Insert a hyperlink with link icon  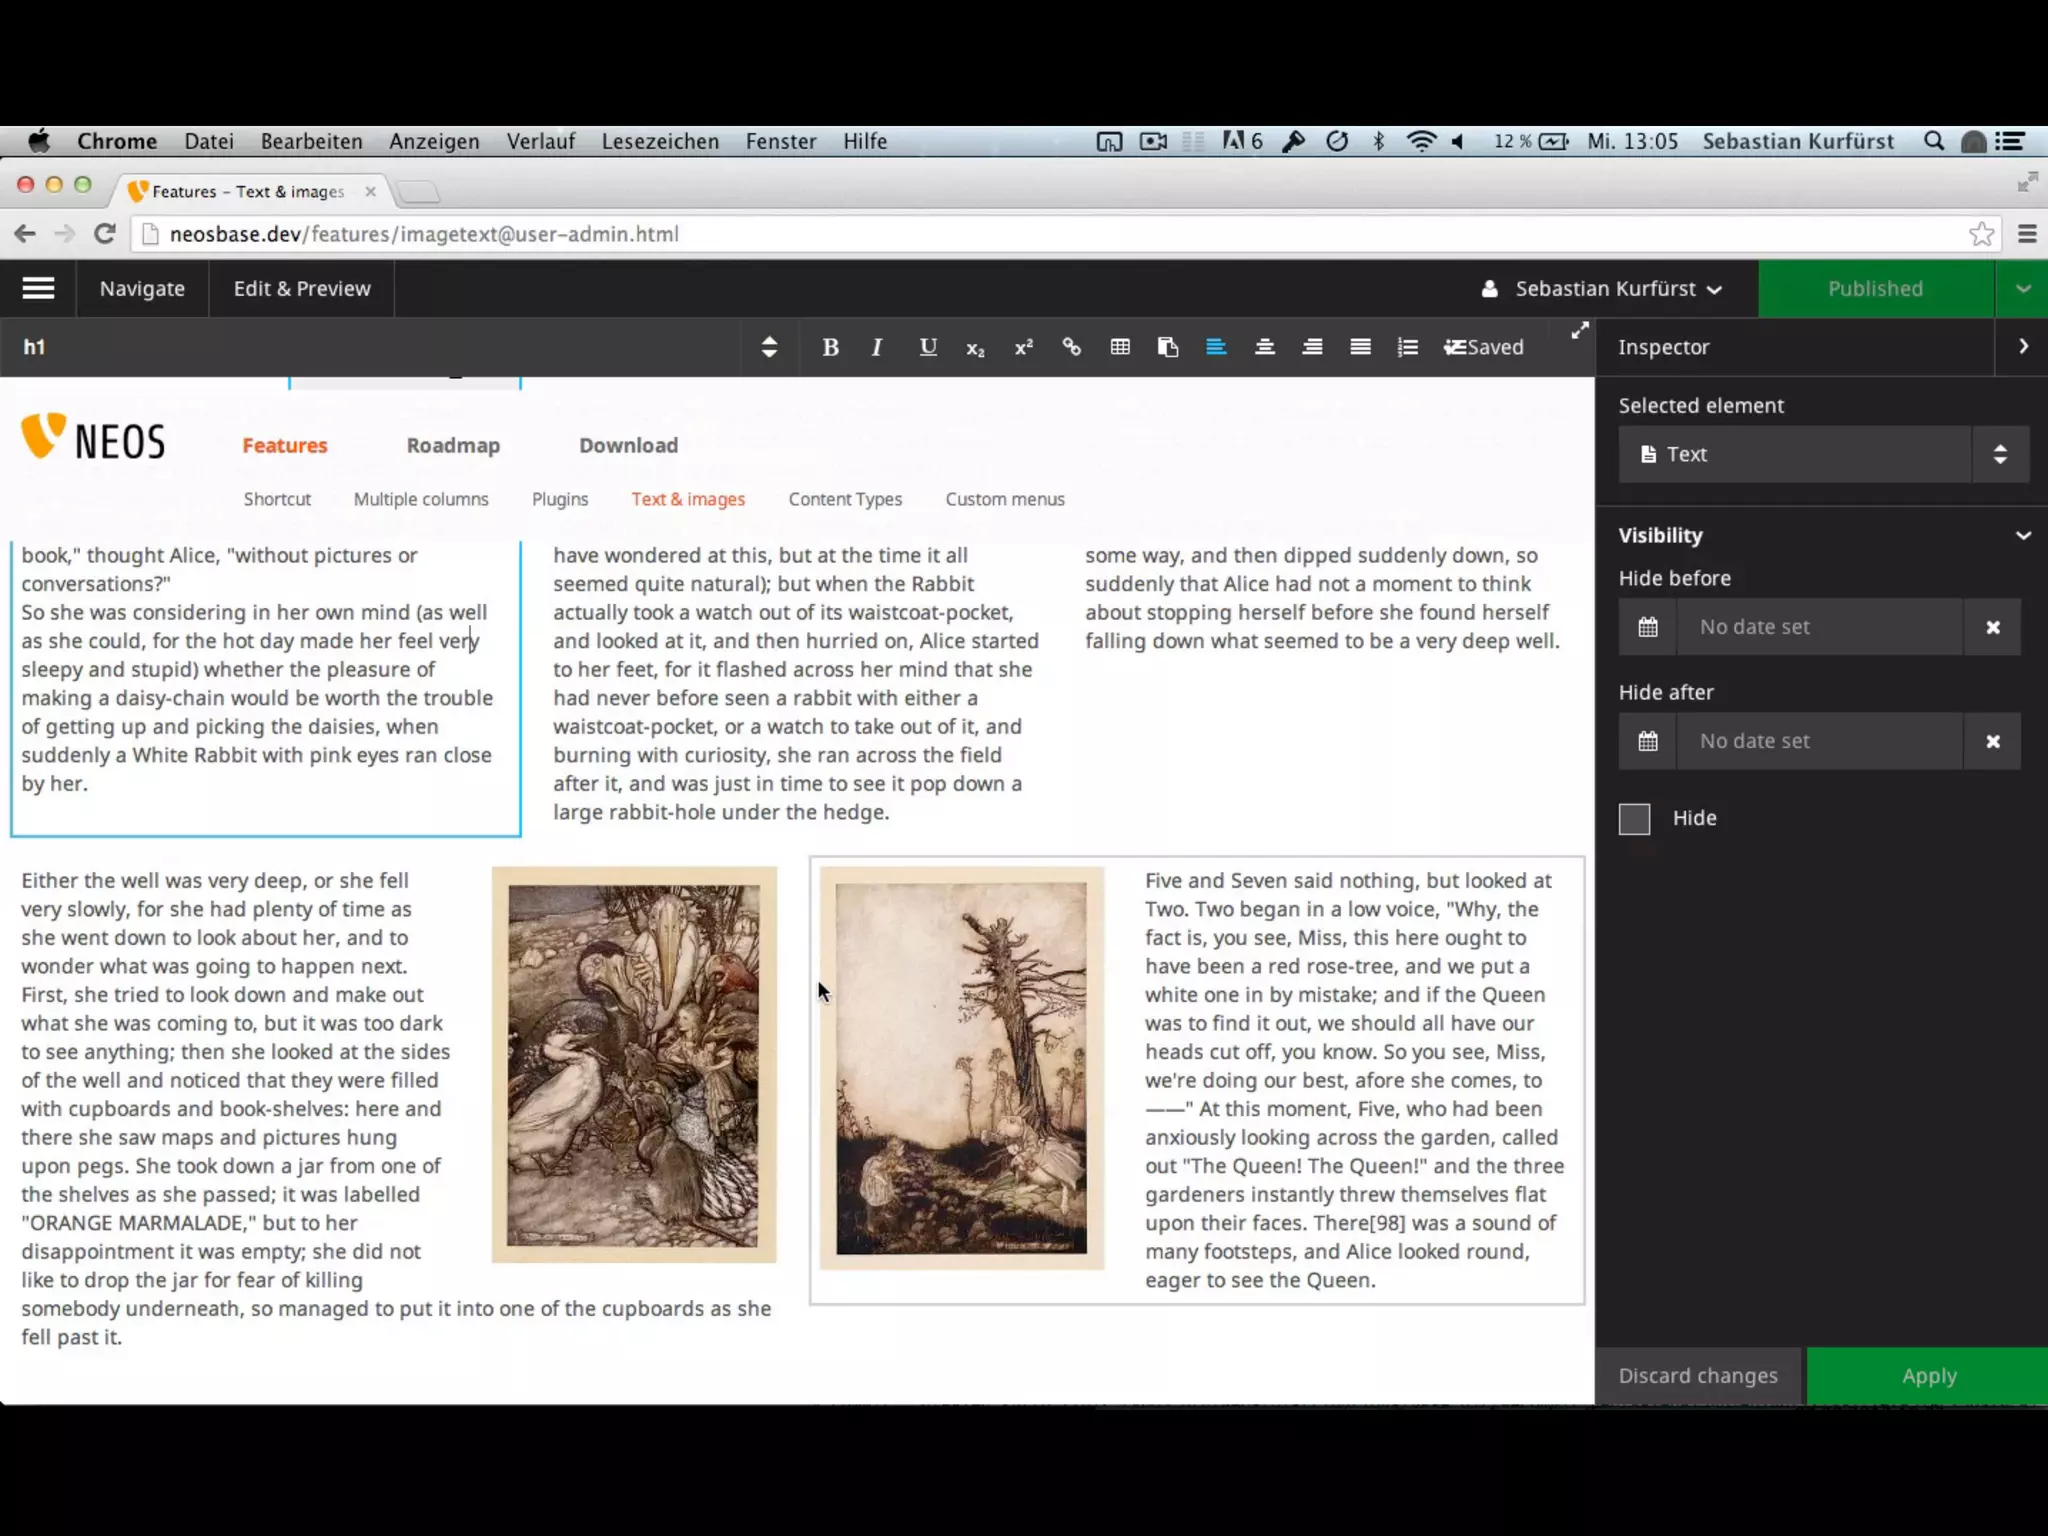click(x=1071, y=347)
